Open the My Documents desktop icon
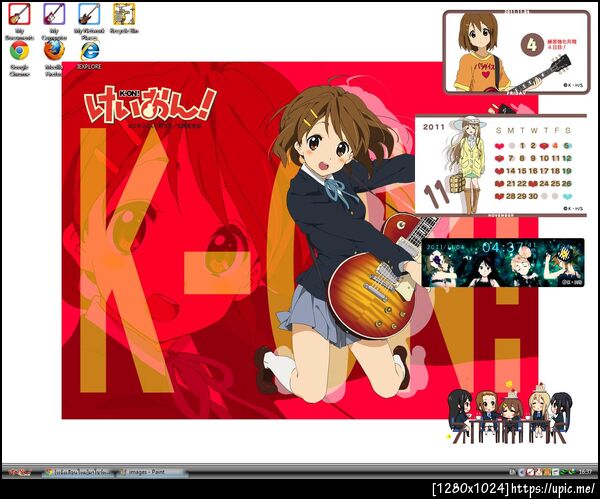 (x=19, y=21)
